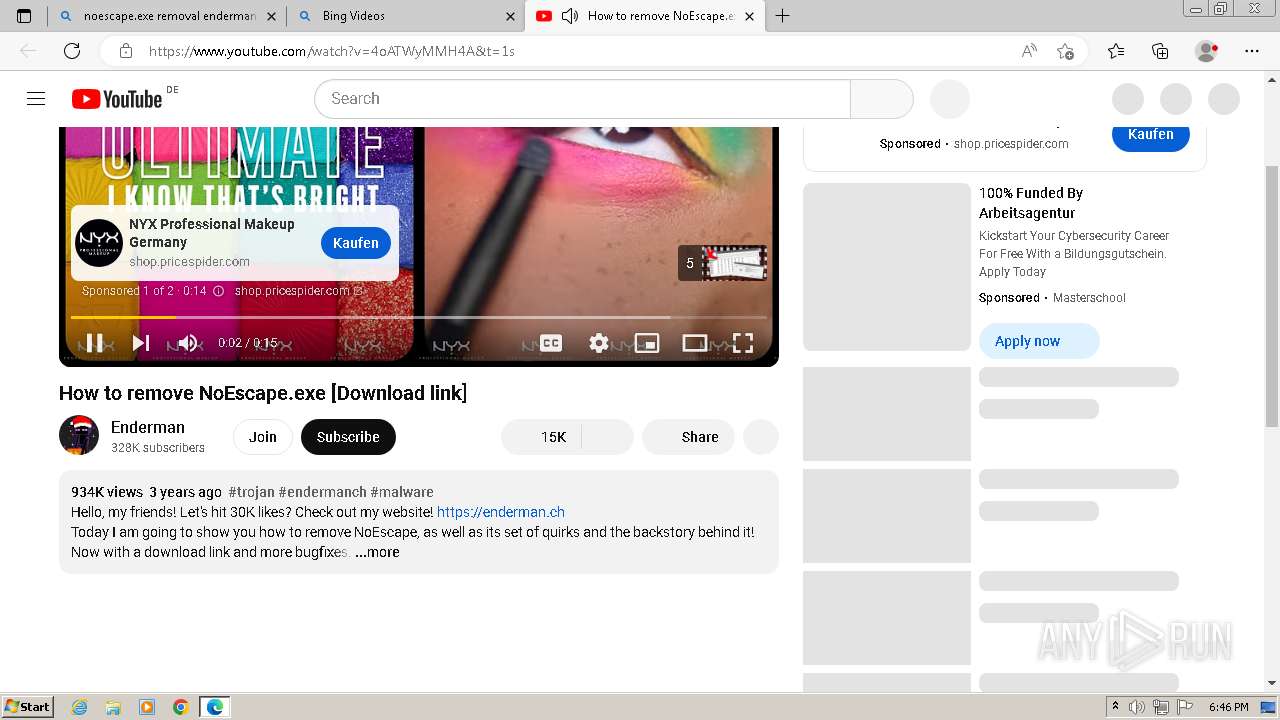Pause the video with the pause button
Image resolution: width=1280 pixels, height=720 pixels.
(95, 343)
